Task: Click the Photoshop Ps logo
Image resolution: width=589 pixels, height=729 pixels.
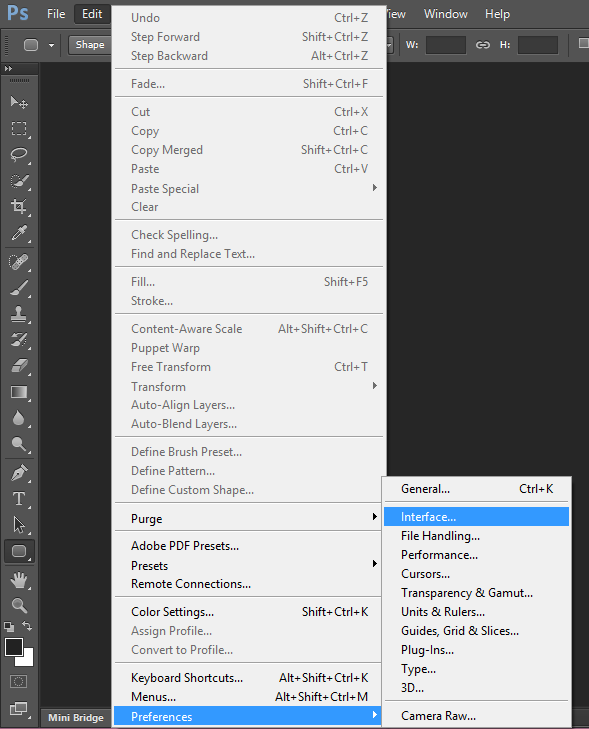Action: [18, 13]
